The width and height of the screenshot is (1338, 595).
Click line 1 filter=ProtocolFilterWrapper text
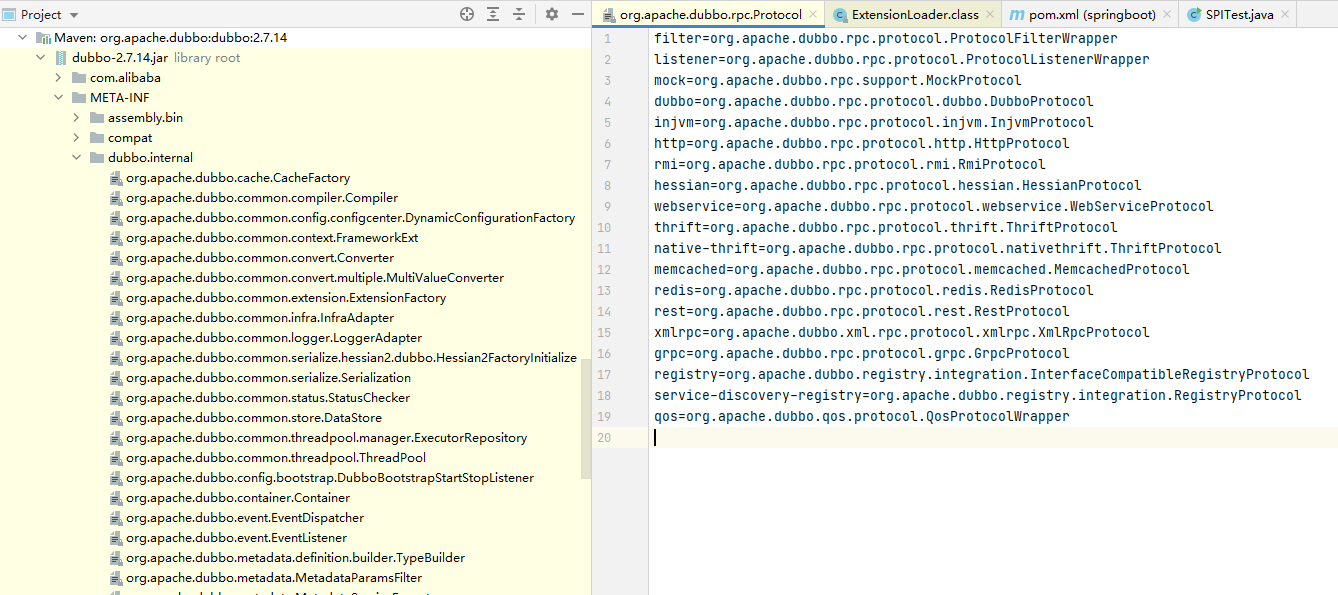886,38
